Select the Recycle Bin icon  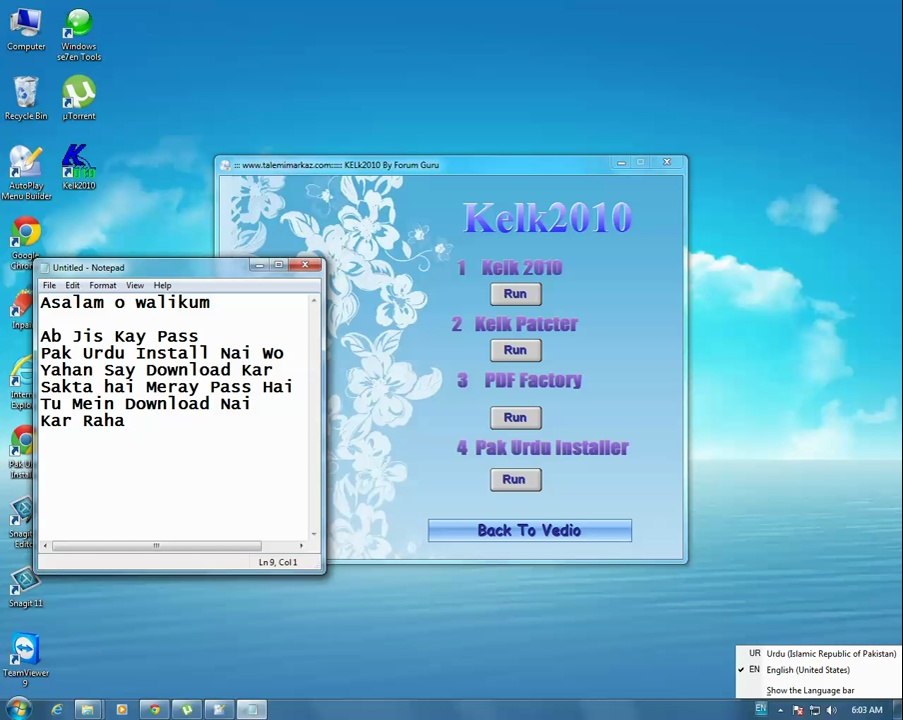26,98
